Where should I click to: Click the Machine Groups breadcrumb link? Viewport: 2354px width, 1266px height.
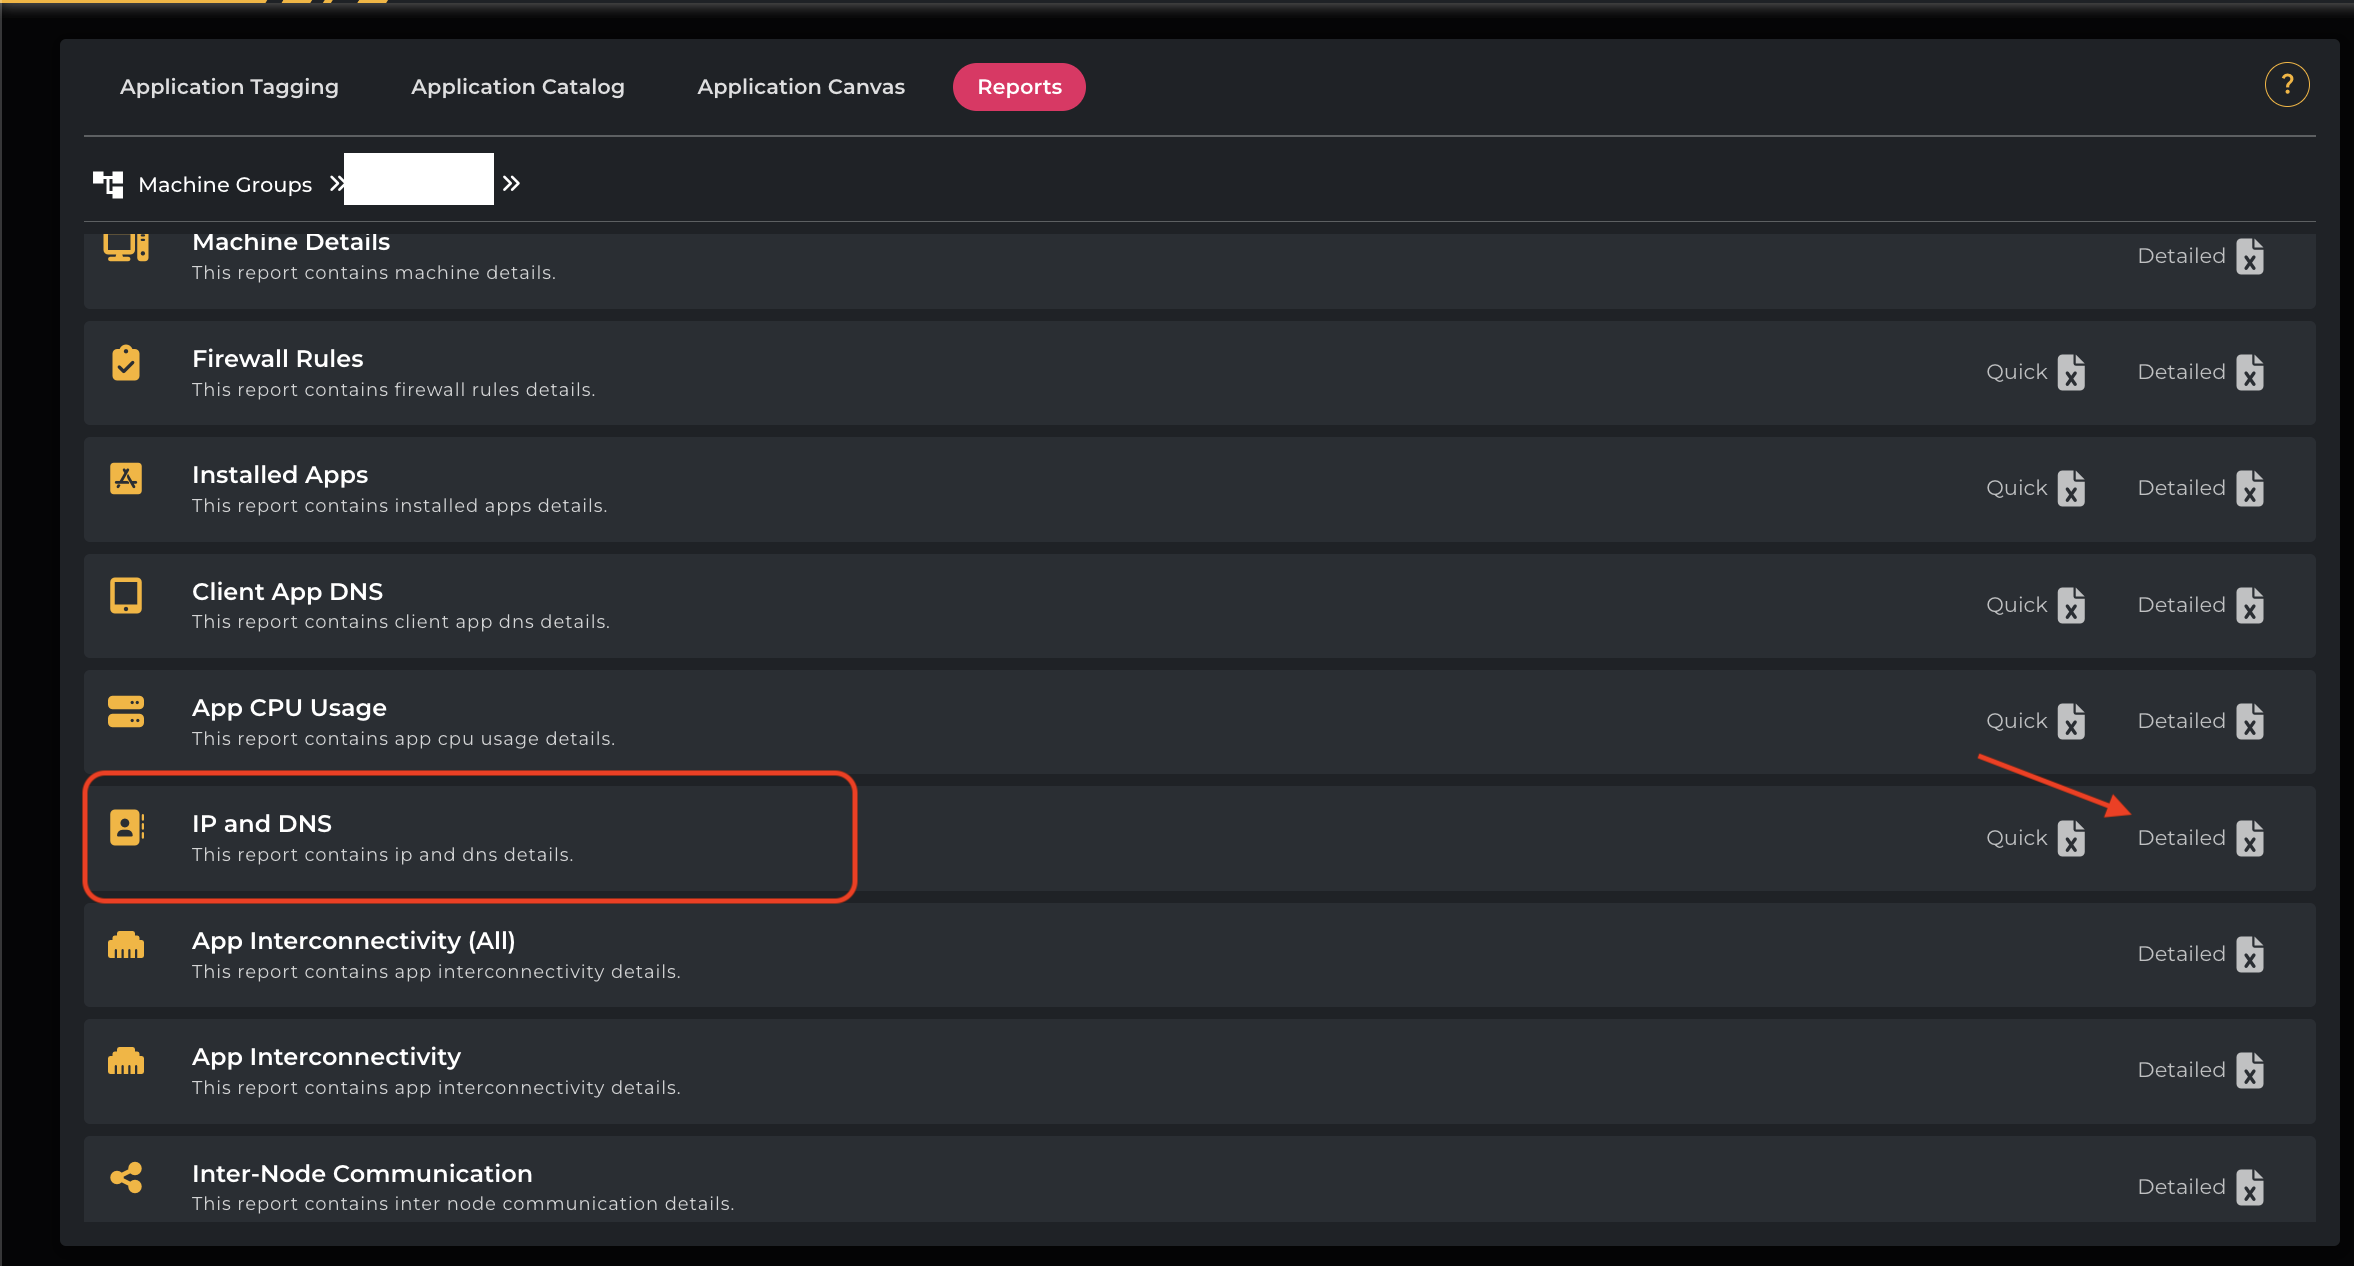pos(225,184)
